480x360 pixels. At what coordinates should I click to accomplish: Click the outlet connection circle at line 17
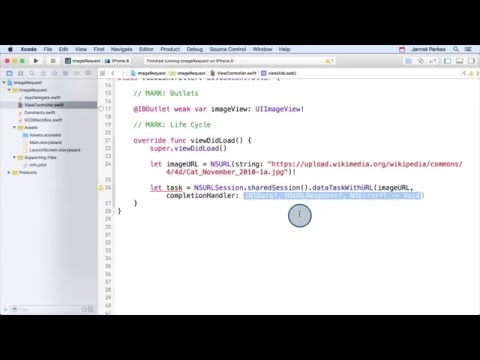tap(101, 109)
